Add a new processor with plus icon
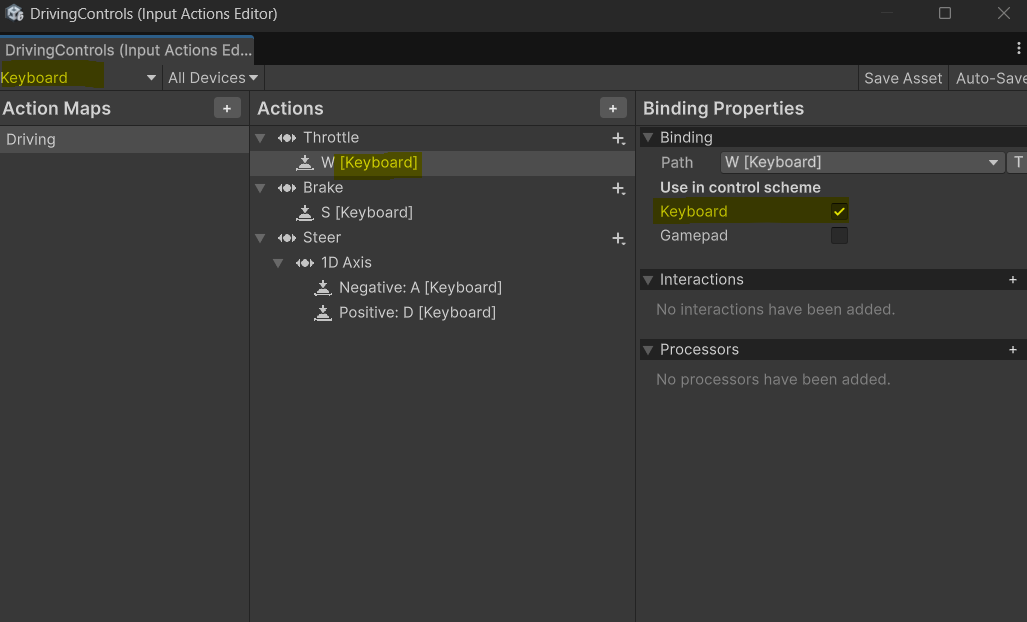The height and width of the screenshot is (622, 1027). [x=1013, y=350]
